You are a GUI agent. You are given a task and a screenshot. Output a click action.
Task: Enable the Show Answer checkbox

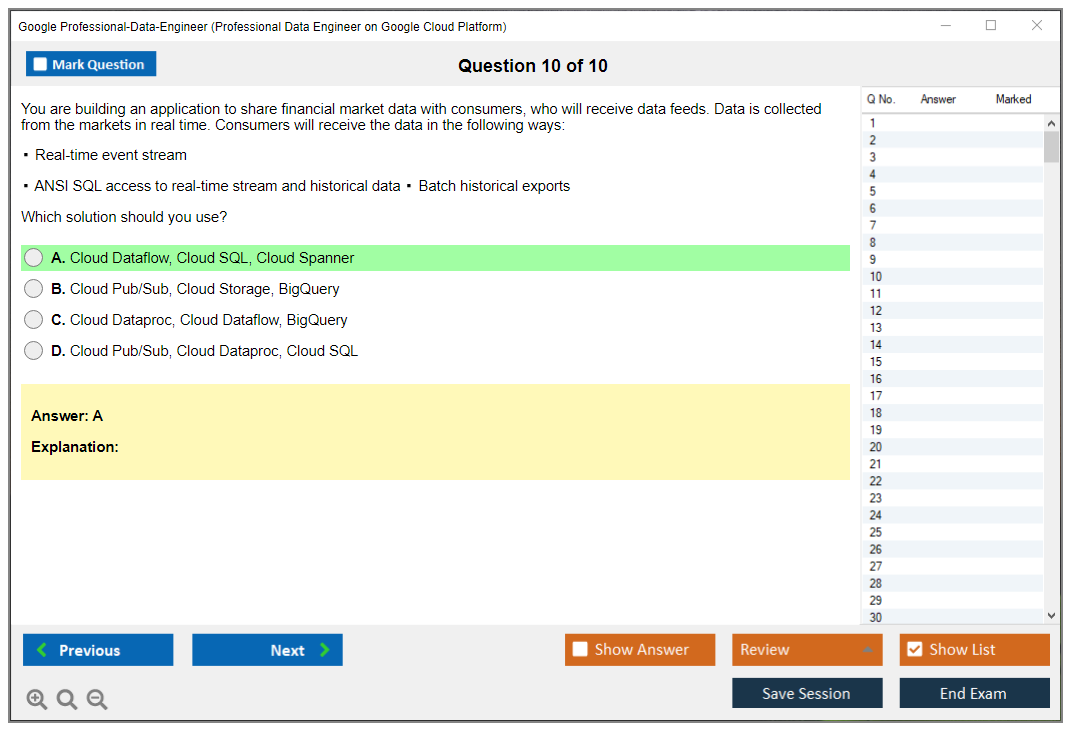pos(580,650)
